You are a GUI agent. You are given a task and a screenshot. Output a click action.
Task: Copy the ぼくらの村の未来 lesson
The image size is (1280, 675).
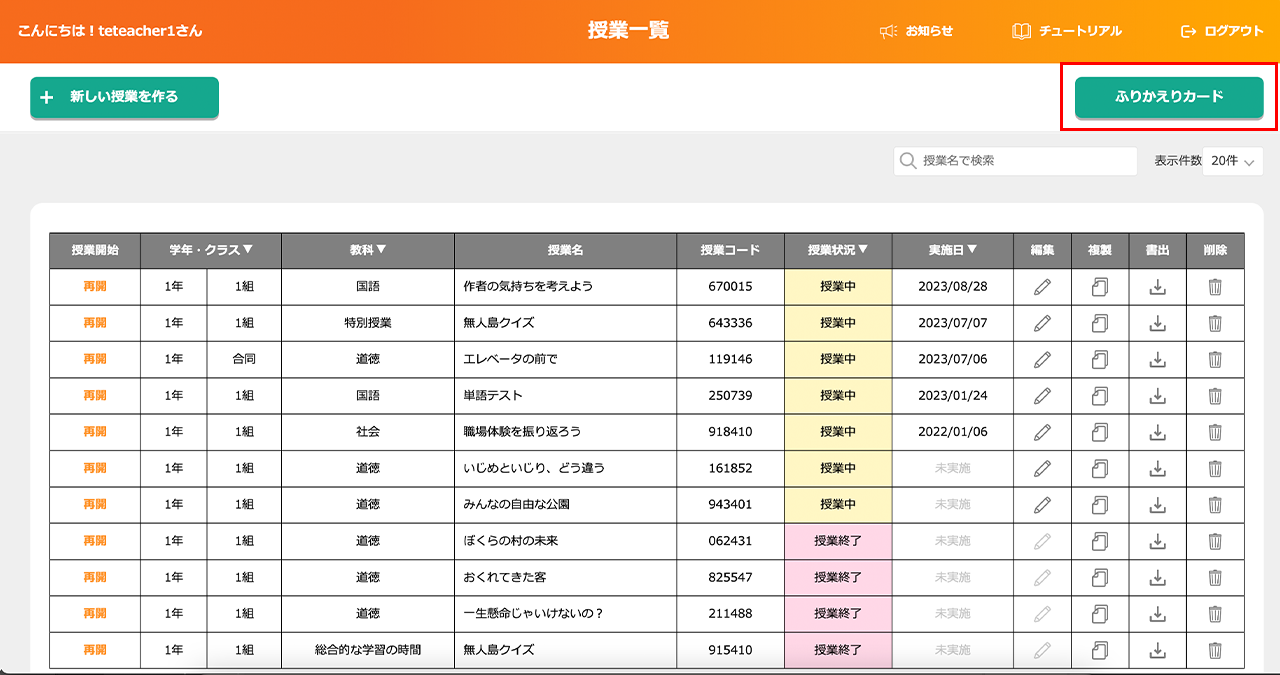tap(1100, 541)
